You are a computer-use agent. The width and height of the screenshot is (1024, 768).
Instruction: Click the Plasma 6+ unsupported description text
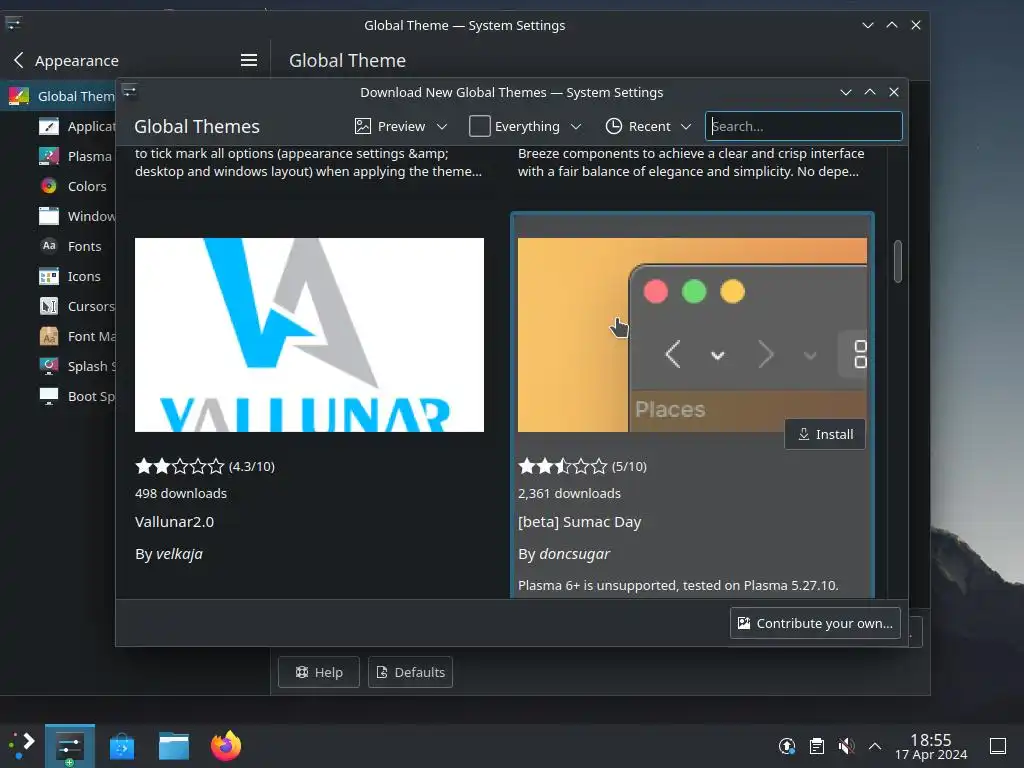coord(679,585)
